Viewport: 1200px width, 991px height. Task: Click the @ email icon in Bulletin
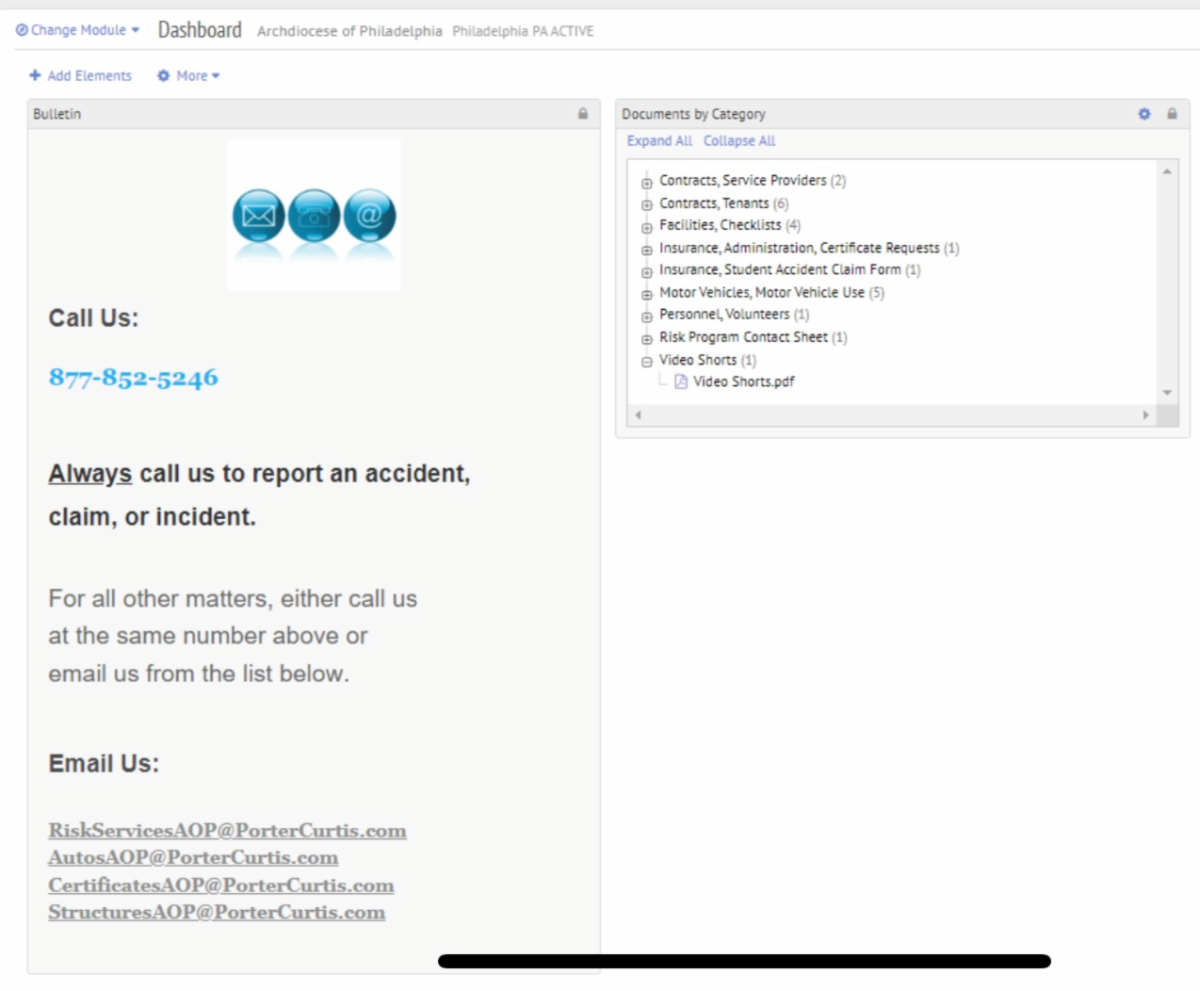pos(369,216)
